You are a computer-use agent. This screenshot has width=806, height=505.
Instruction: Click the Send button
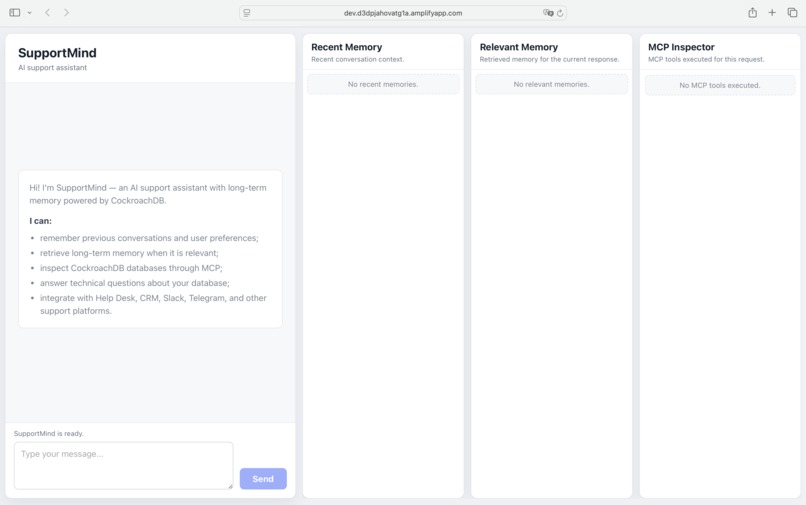263,479
